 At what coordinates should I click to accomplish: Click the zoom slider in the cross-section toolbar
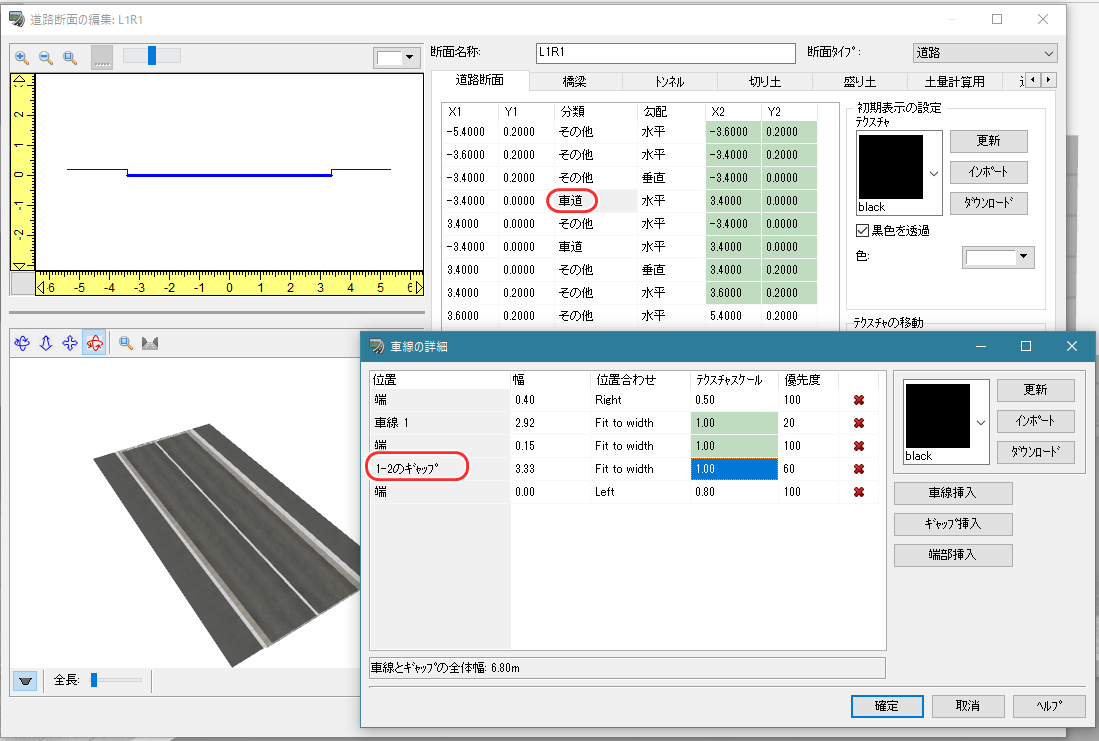pos(152,55)
